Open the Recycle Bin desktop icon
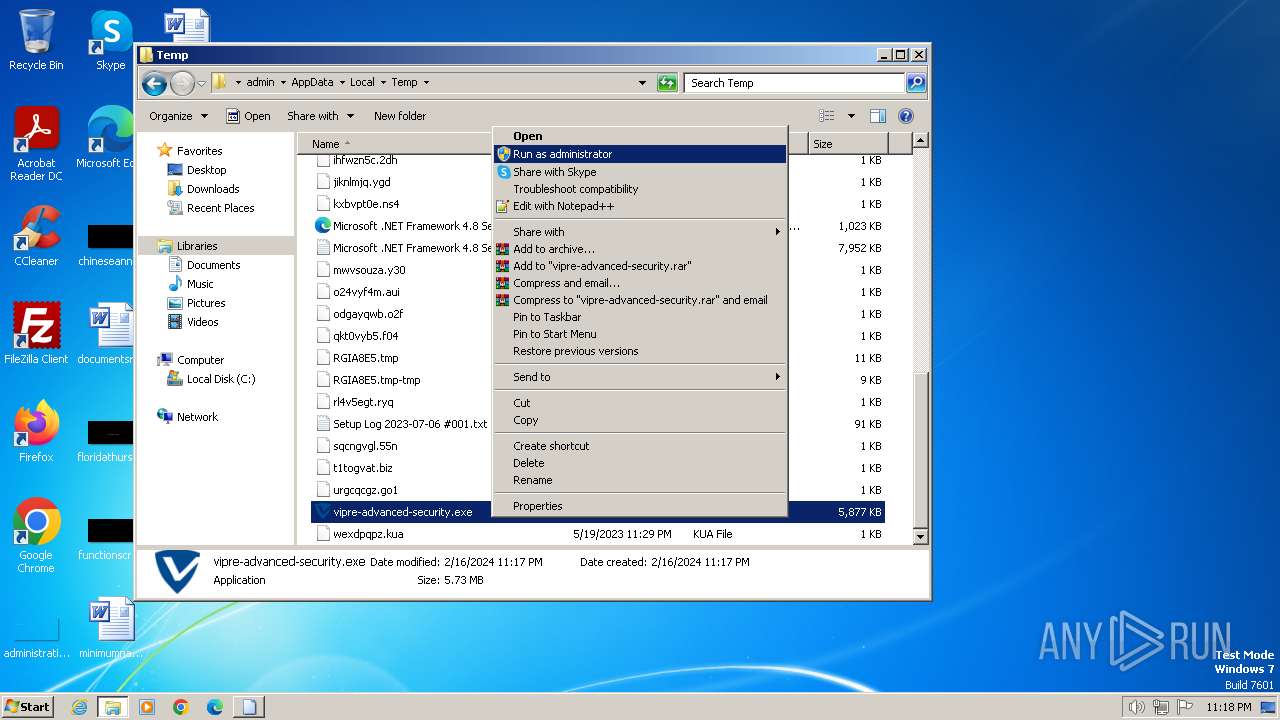Viewport: 1280px width, 720px height. pos(36,40)
